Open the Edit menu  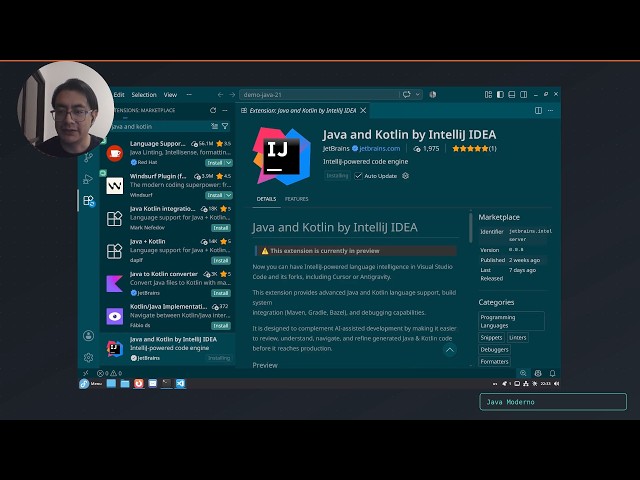119,95
